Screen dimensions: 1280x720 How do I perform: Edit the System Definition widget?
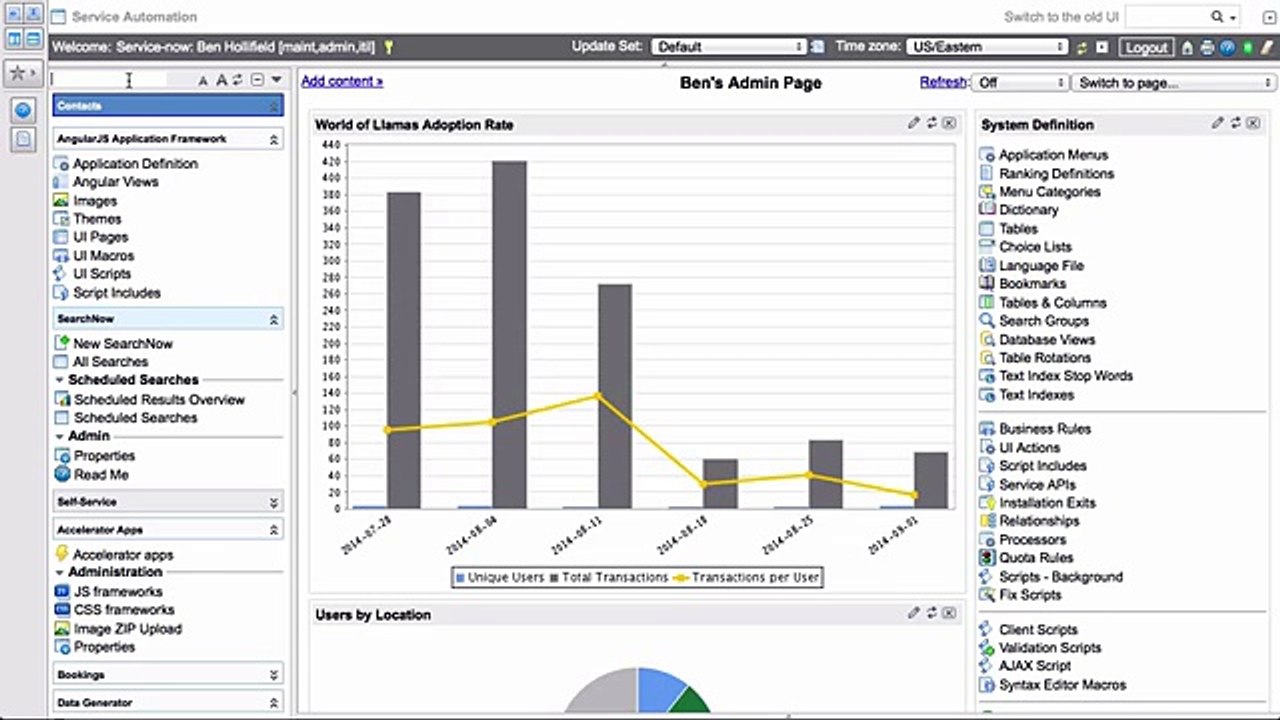pos(1217,123)
